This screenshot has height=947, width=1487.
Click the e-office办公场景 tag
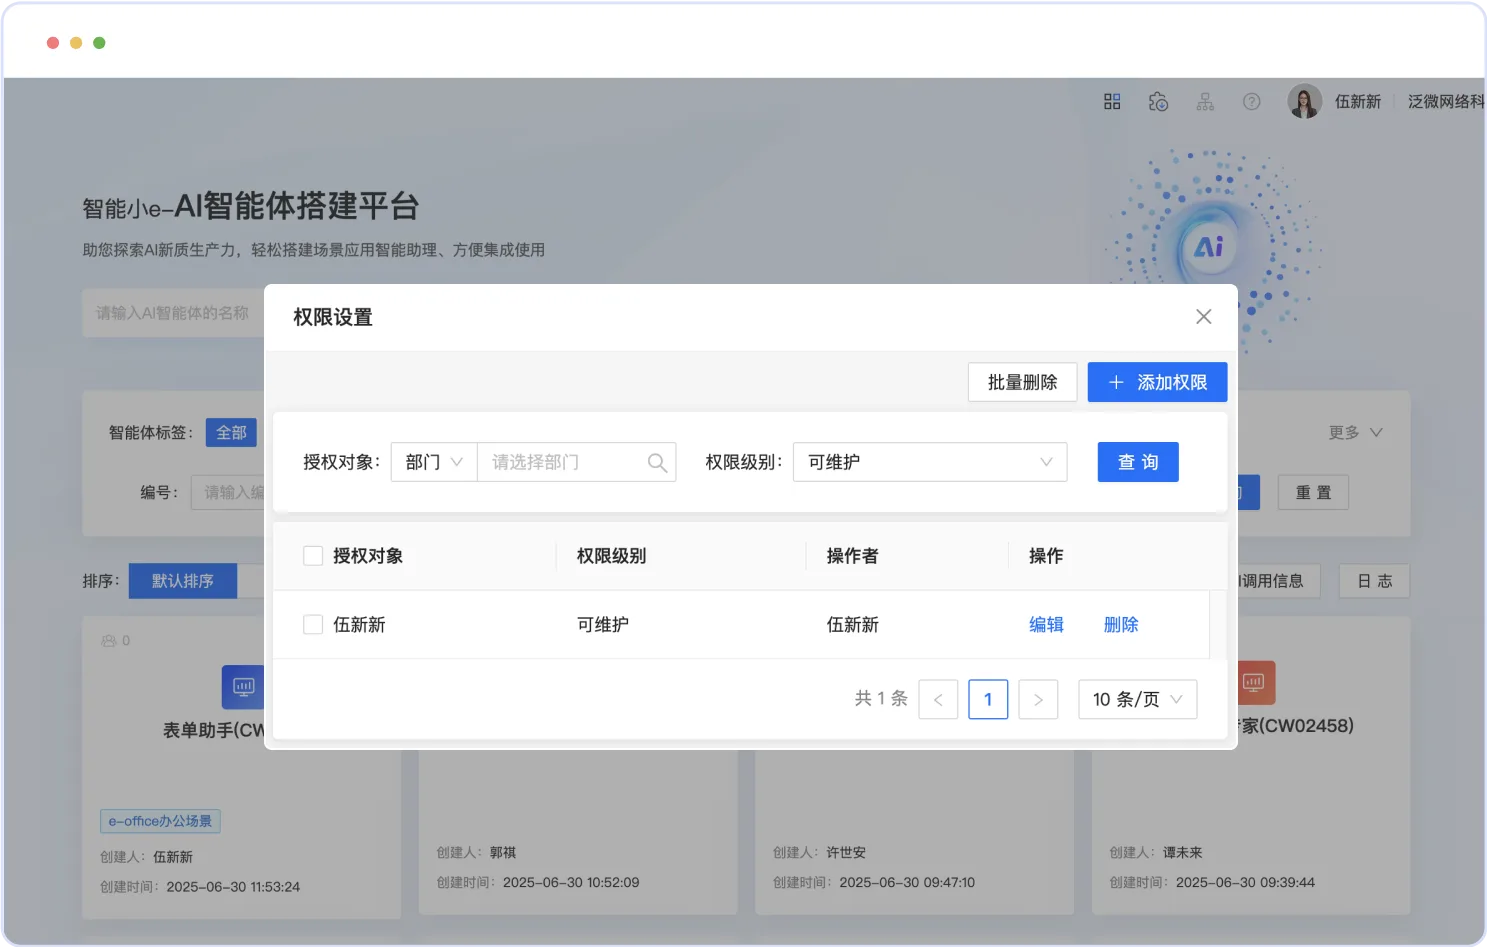(x=160, y=821)
